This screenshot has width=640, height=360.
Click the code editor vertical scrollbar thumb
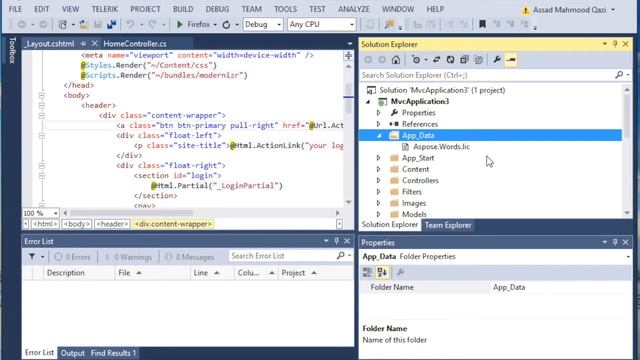348,98
